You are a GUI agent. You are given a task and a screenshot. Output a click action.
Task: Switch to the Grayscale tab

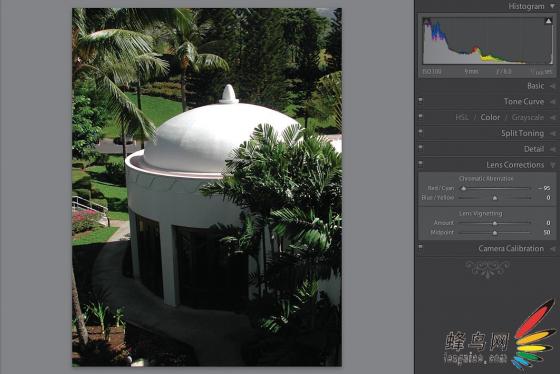coord(528,117)
